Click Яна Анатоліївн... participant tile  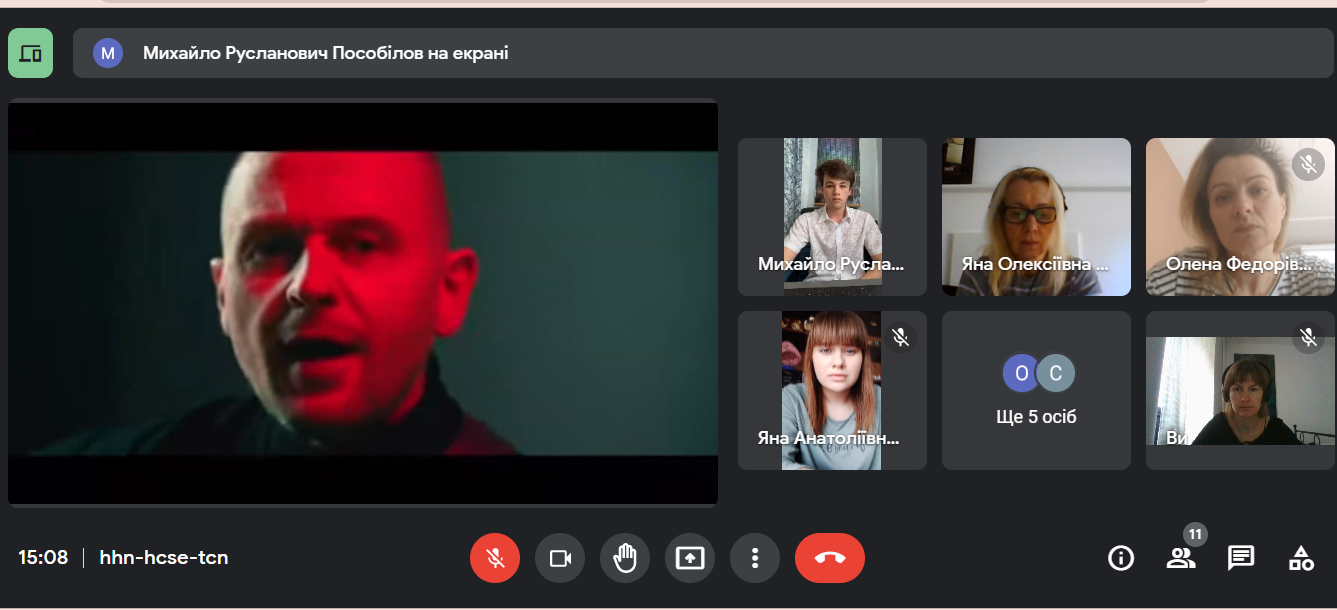coord(832,390)
